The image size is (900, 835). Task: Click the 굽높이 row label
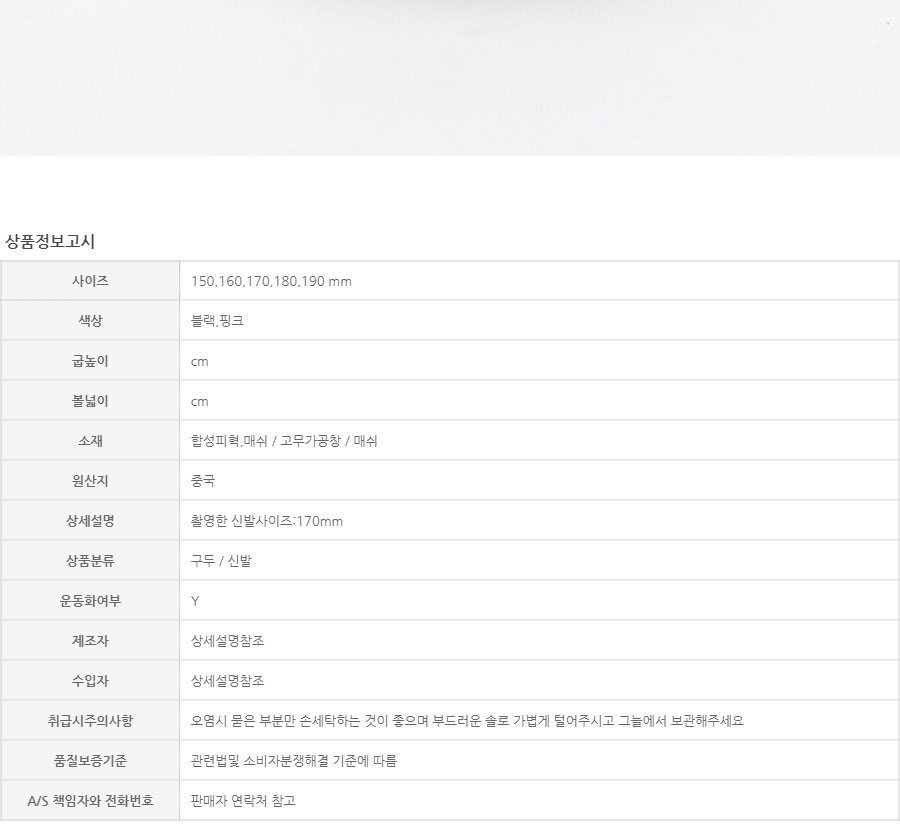(x=91, y=361)
